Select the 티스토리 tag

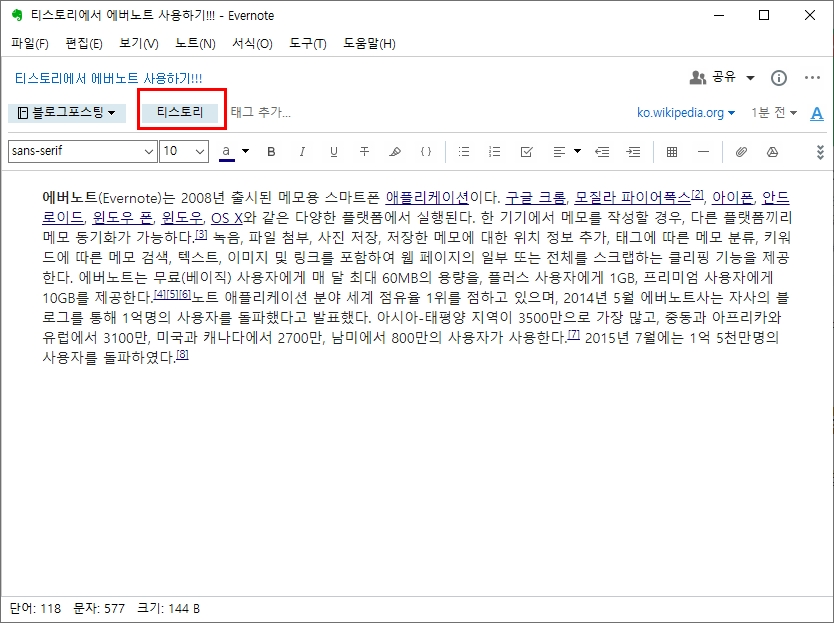180,112
